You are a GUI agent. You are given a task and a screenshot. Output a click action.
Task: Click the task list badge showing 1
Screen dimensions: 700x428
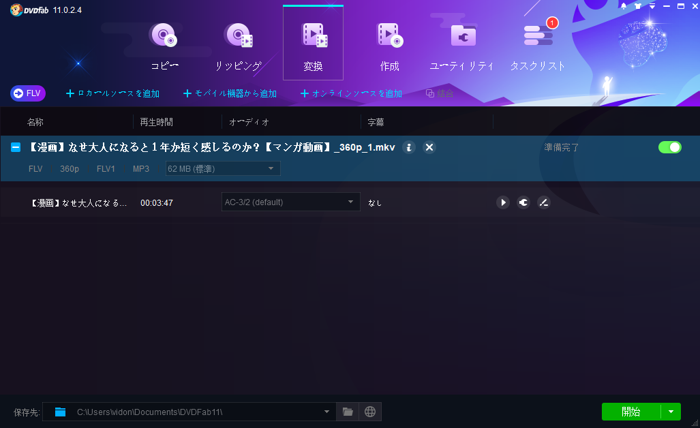(552, 22)
